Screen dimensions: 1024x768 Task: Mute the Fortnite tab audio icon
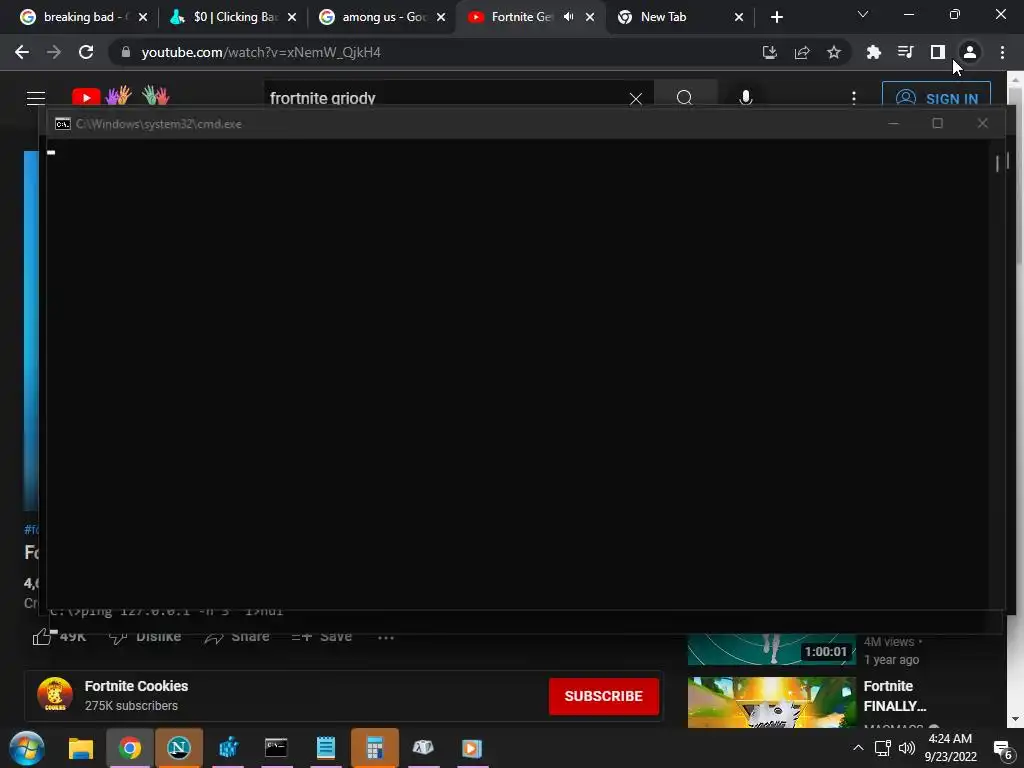tap(569, 17)
